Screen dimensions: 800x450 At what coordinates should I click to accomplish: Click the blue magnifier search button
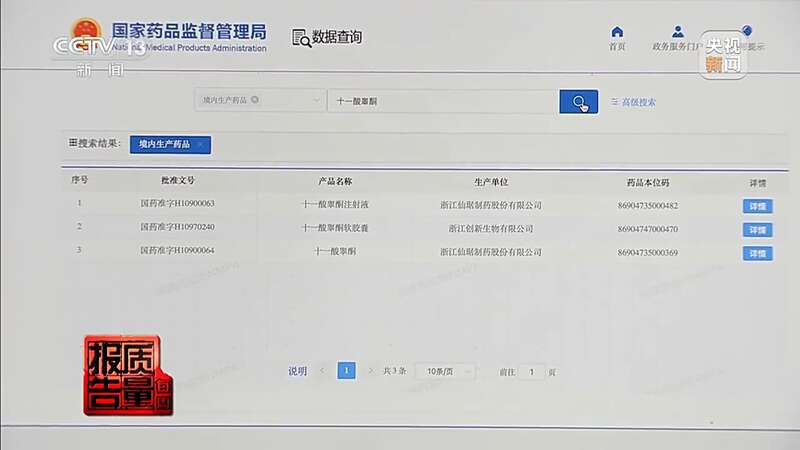click(578, 101)
